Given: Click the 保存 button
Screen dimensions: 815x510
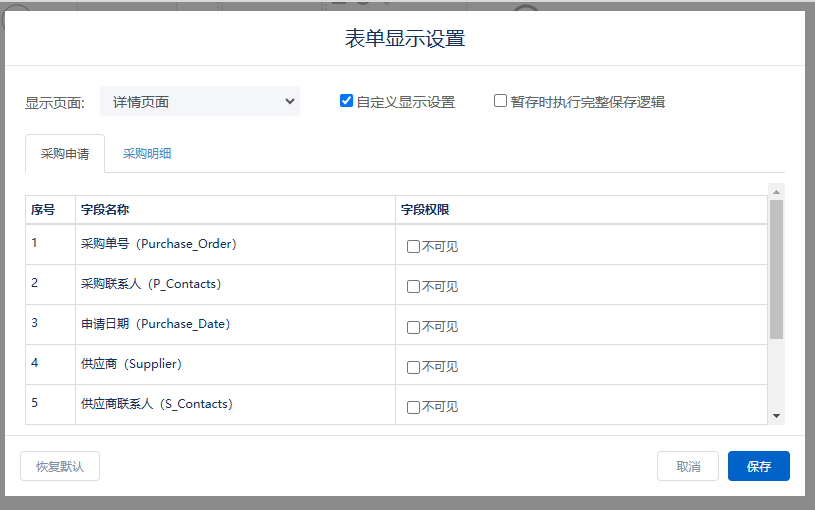Looking at the screenshot, I should pyautogui.click(x=758, y=466).
